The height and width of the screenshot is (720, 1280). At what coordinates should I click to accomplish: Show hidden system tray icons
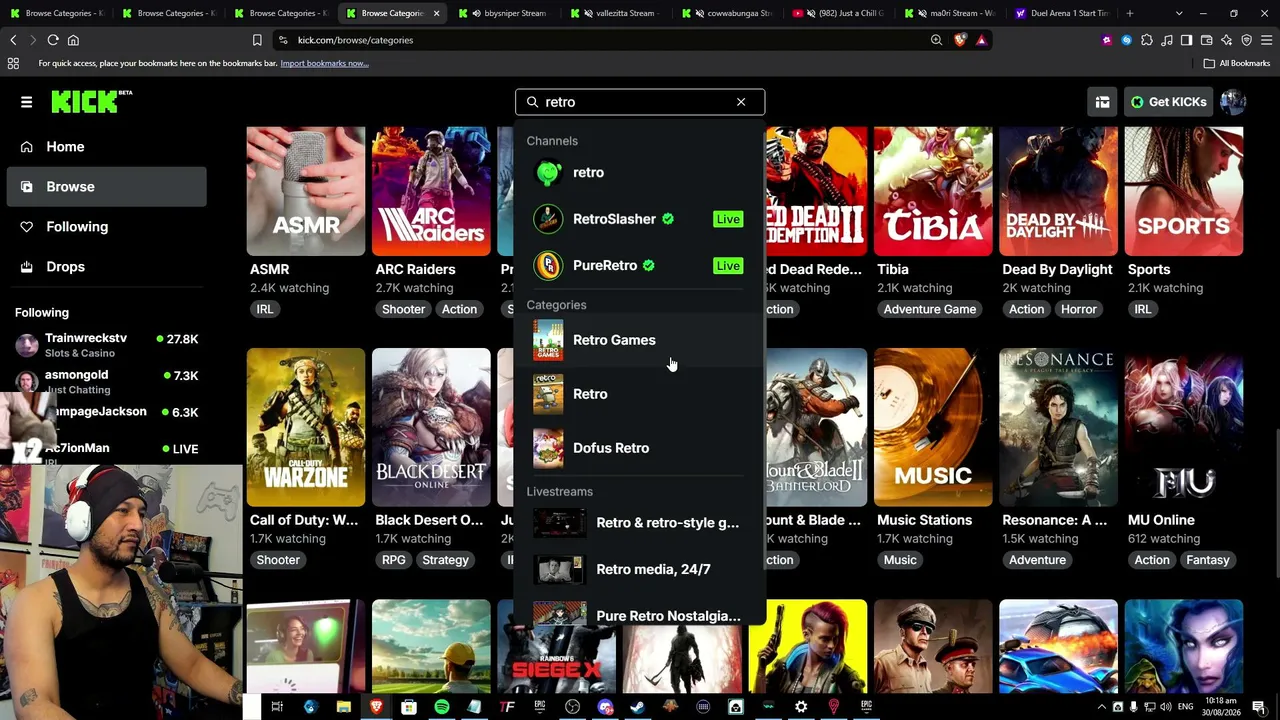1102,707
